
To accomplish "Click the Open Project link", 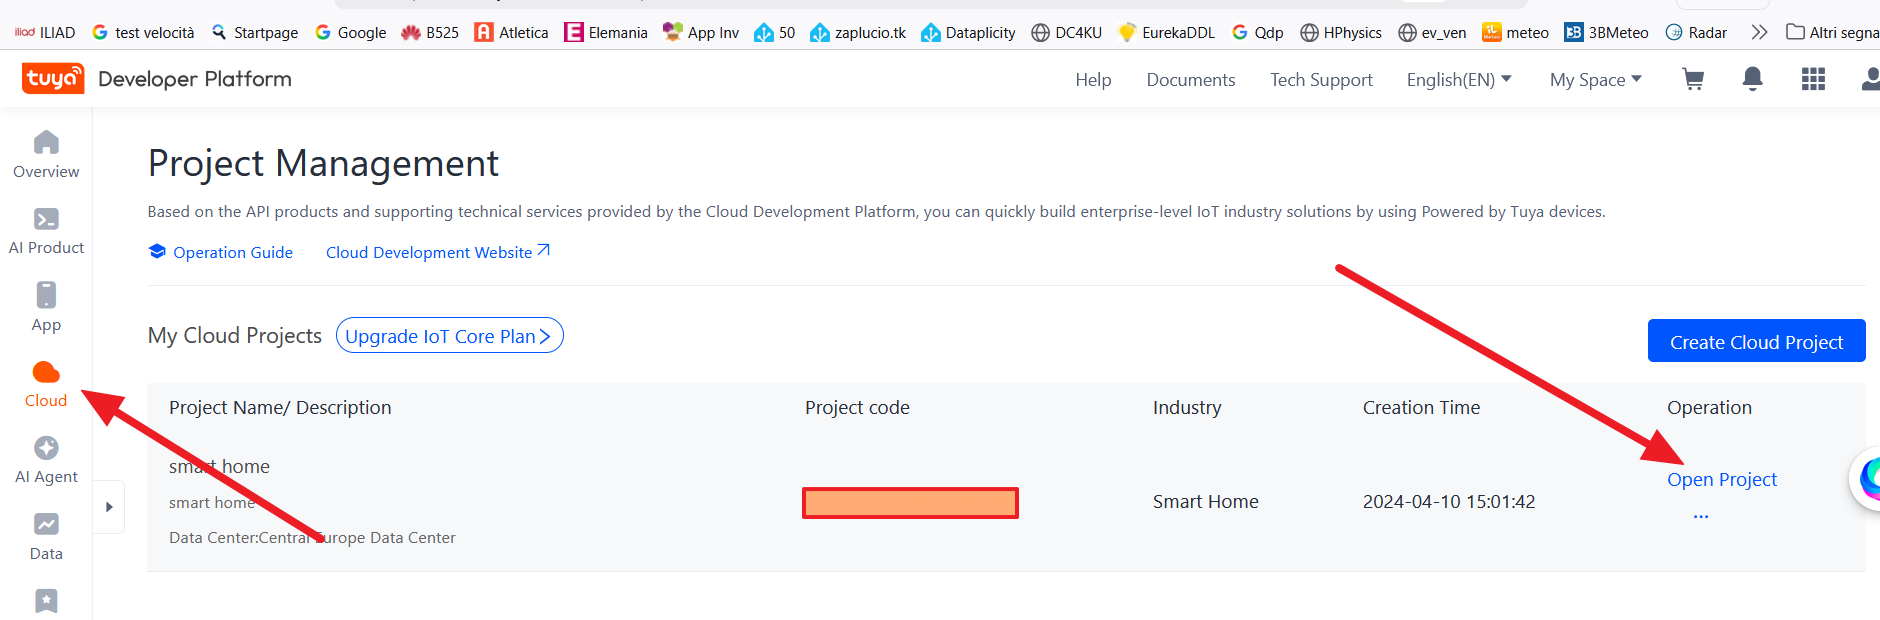I will click(1721, 480).
